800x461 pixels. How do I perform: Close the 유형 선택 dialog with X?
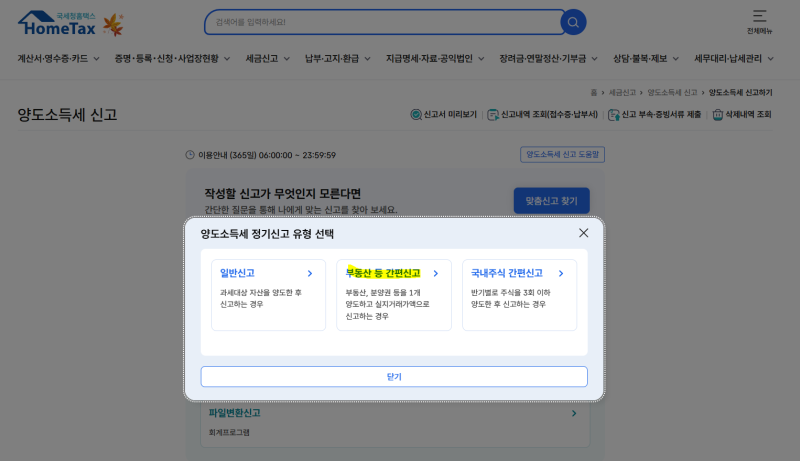coord(583,233)
